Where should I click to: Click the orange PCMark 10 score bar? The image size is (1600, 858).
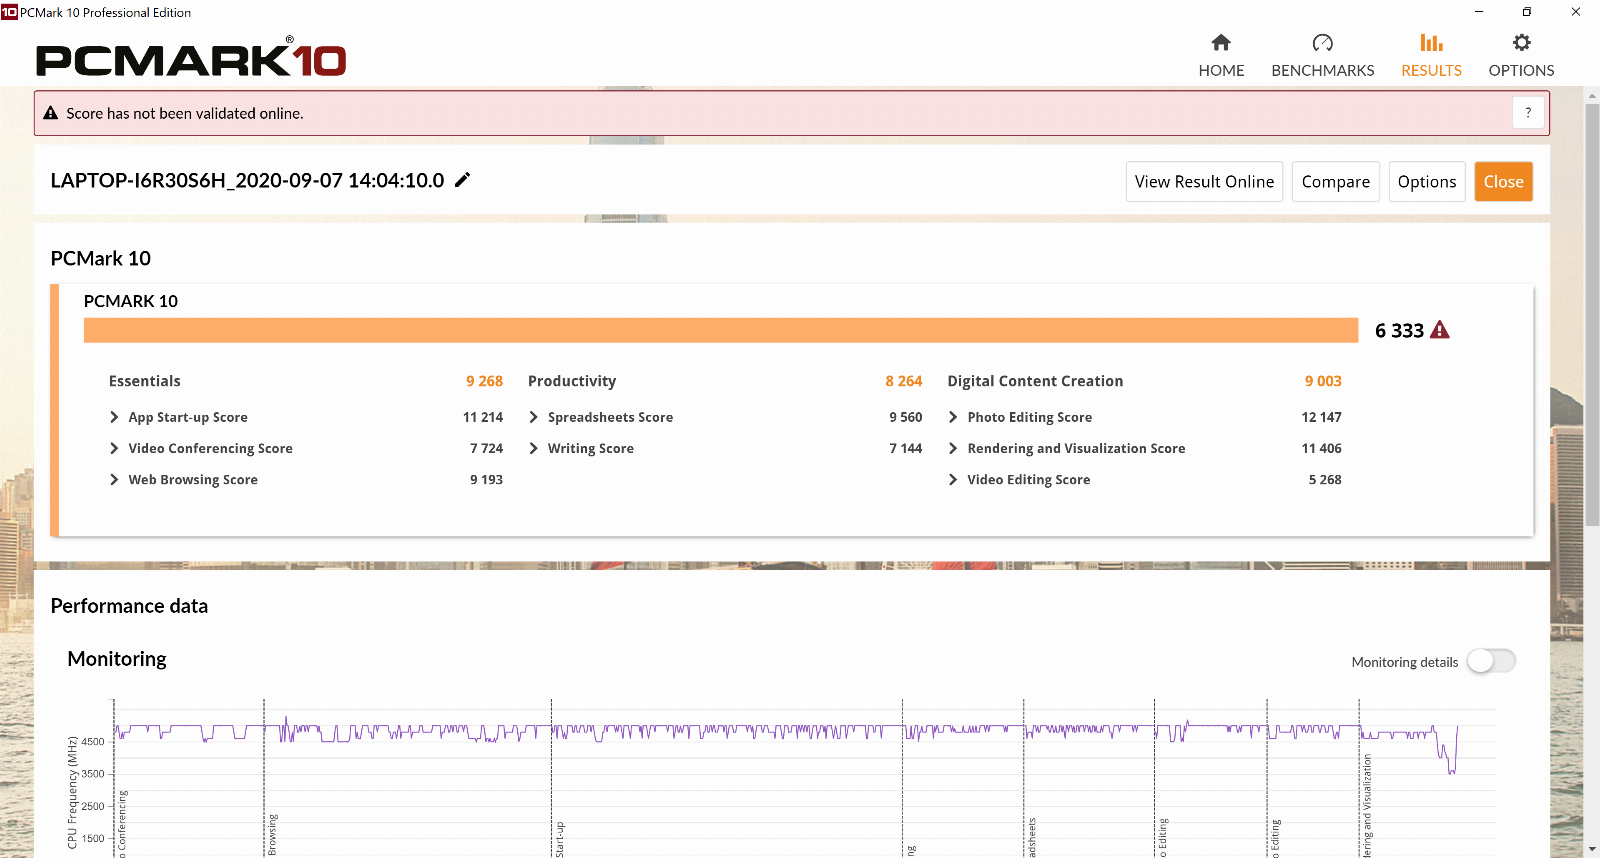(x=721, y=330)
